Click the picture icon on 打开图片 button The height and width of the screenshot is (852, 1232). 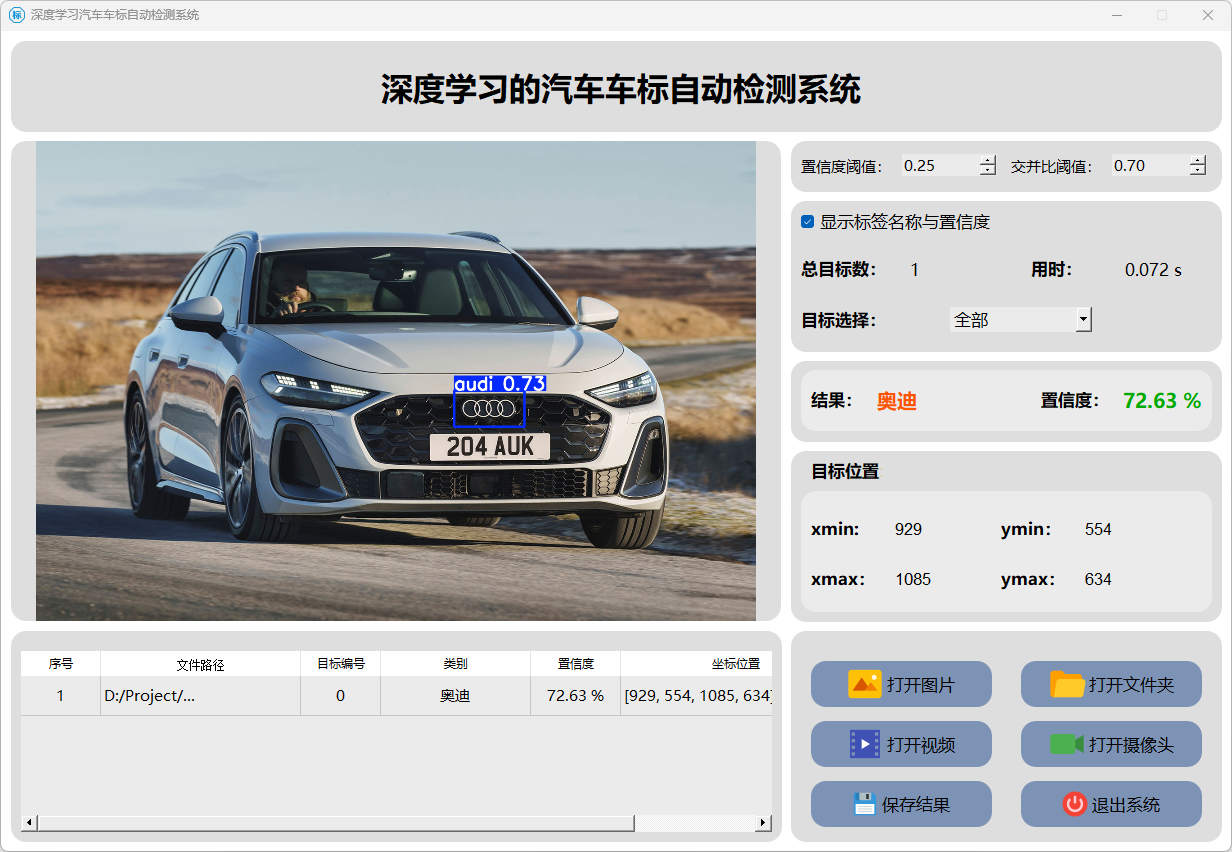[x=864, y=684]
